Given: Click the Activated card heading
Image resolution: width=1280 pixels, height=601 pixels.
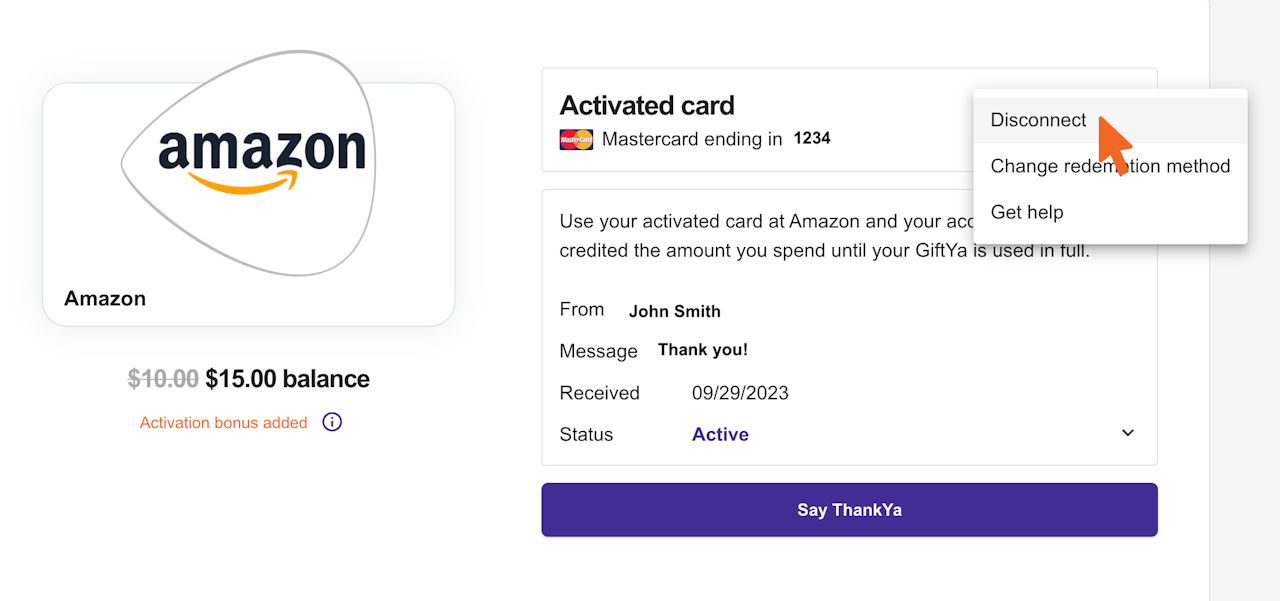Looking at the screenshot, I should point(646,105).
